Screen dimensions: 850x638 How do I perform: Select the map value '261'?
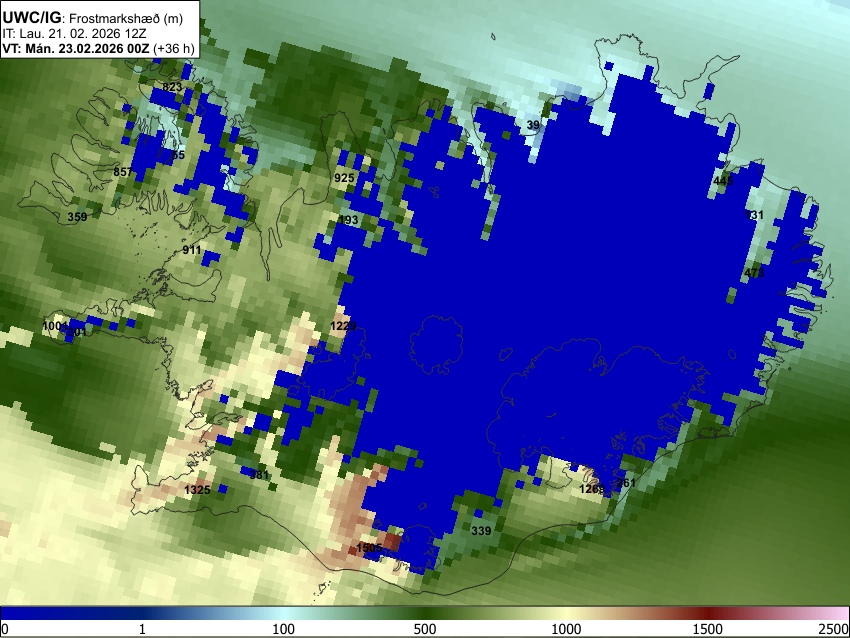click(x=626, y=482)
